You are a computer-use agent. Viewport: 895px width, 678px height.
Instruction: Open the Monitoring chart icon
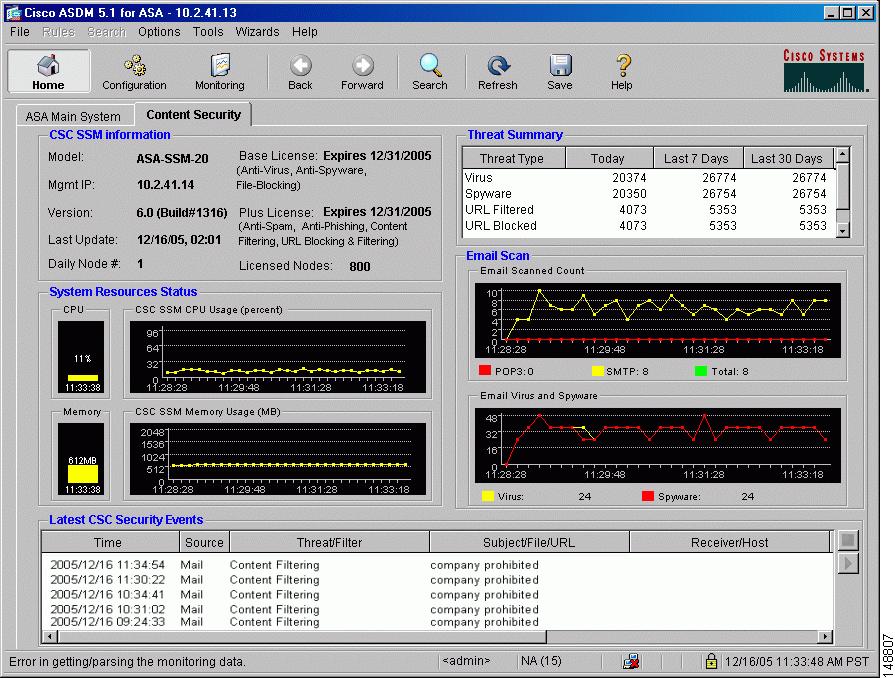(220, 71)
